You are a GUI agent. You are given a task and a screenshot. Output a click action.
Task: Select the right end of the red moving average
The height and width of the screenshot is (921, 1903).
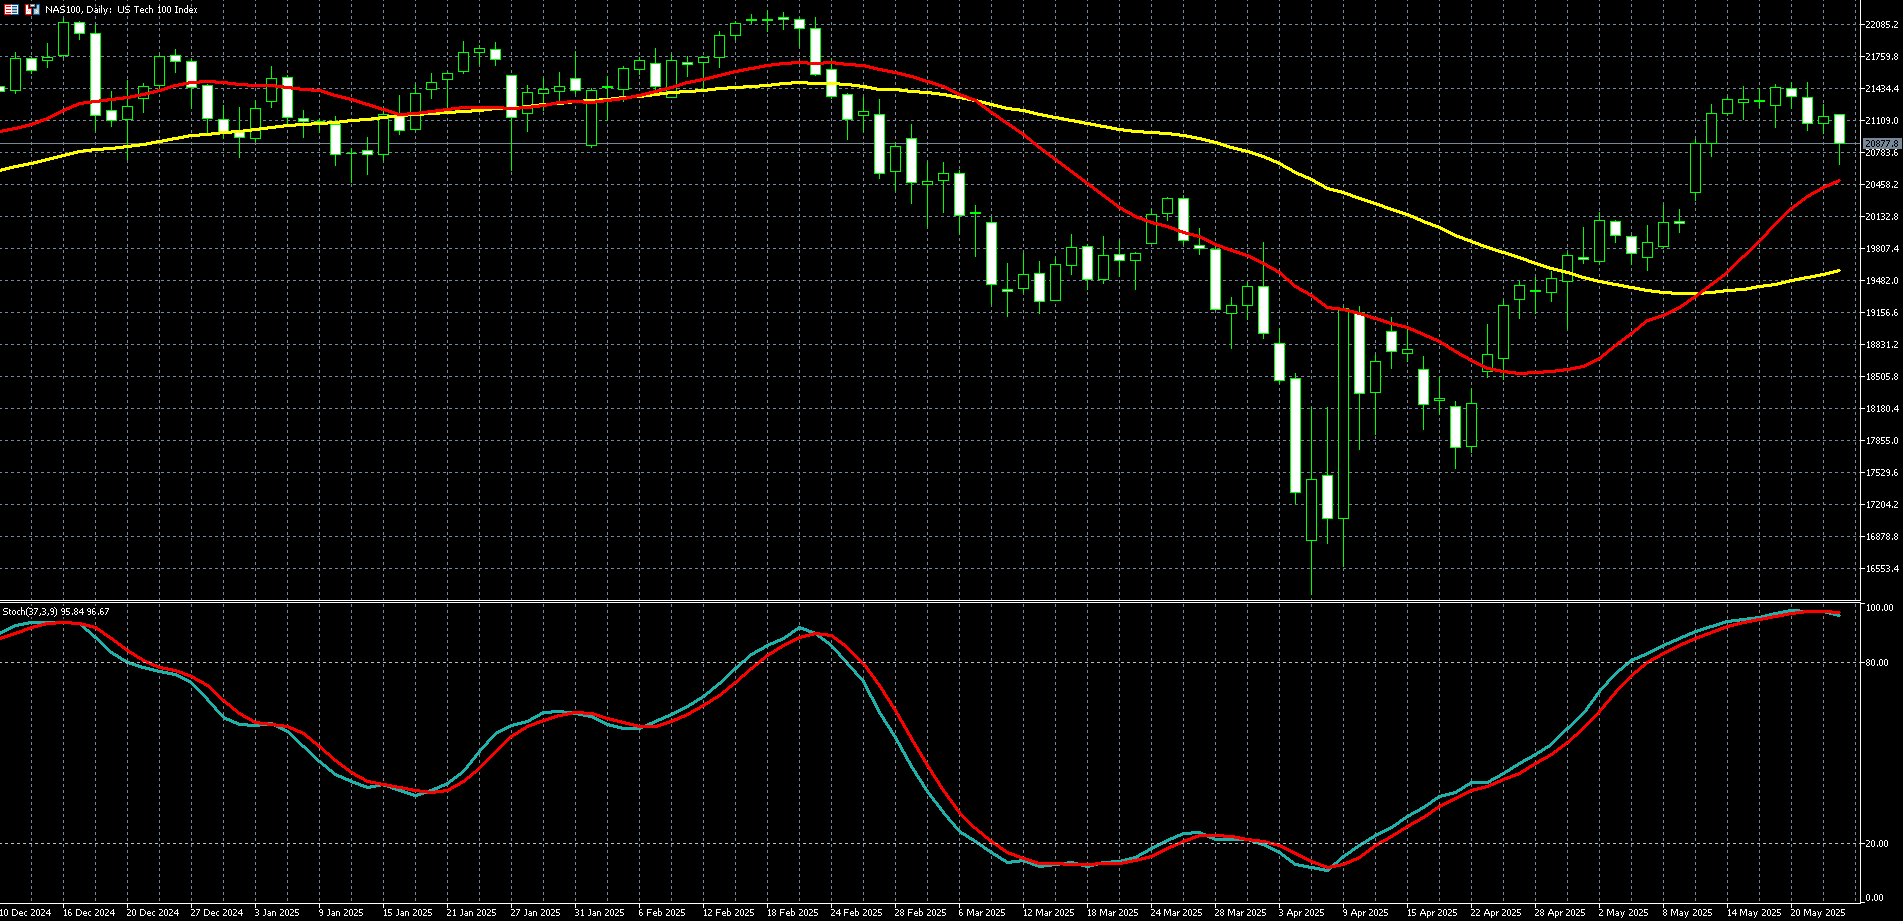(x=1838, y=181)
